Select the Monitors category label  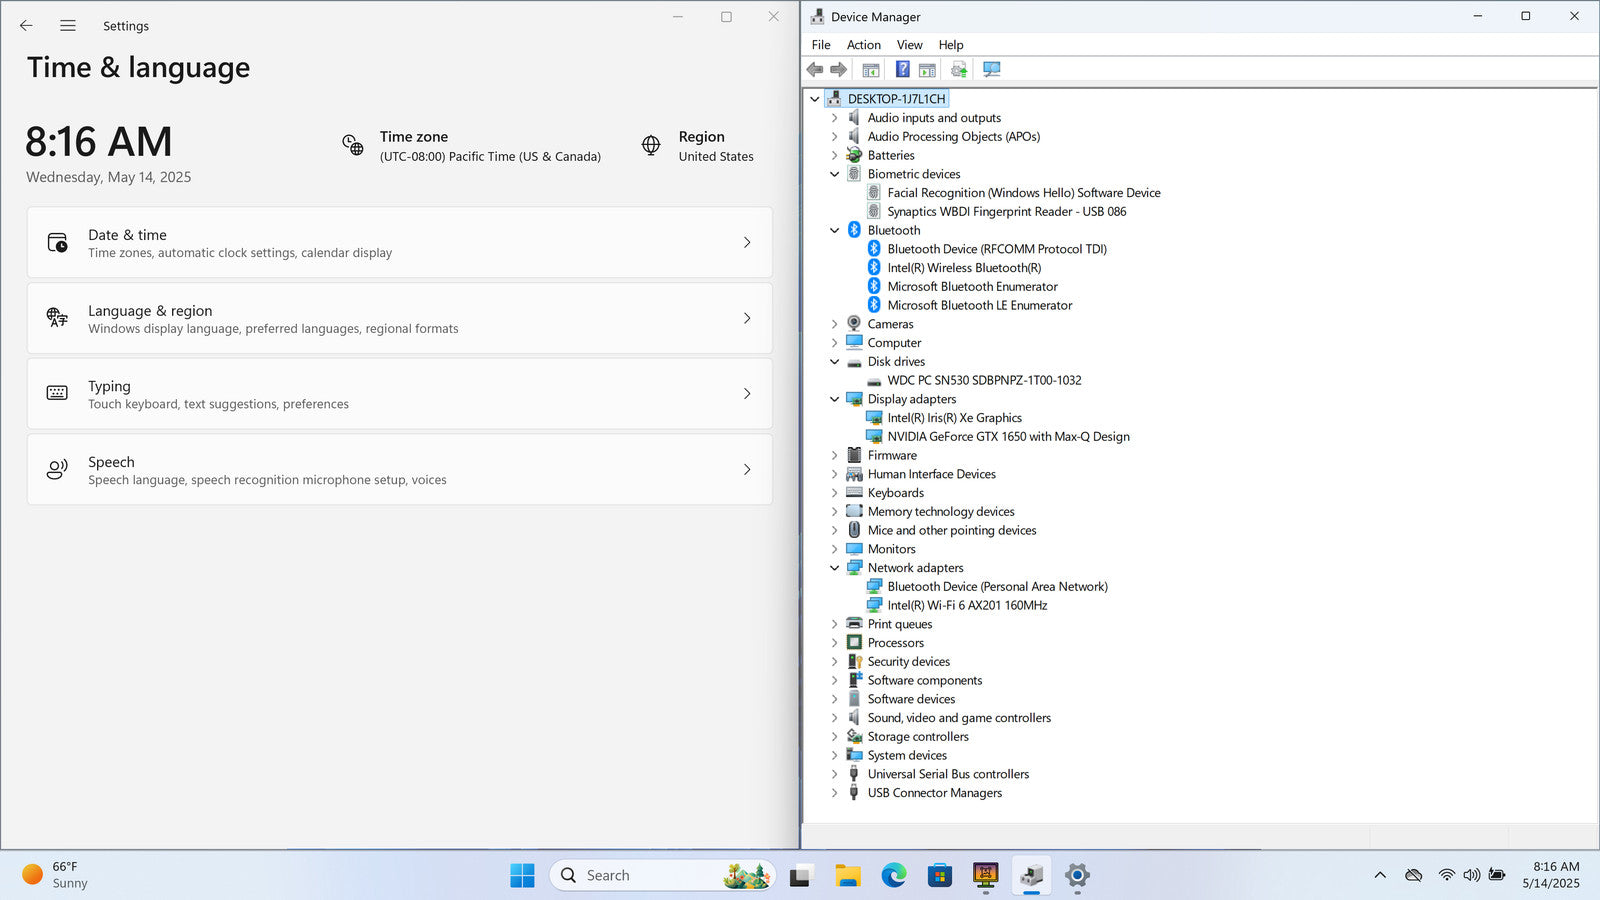point(891,549)
